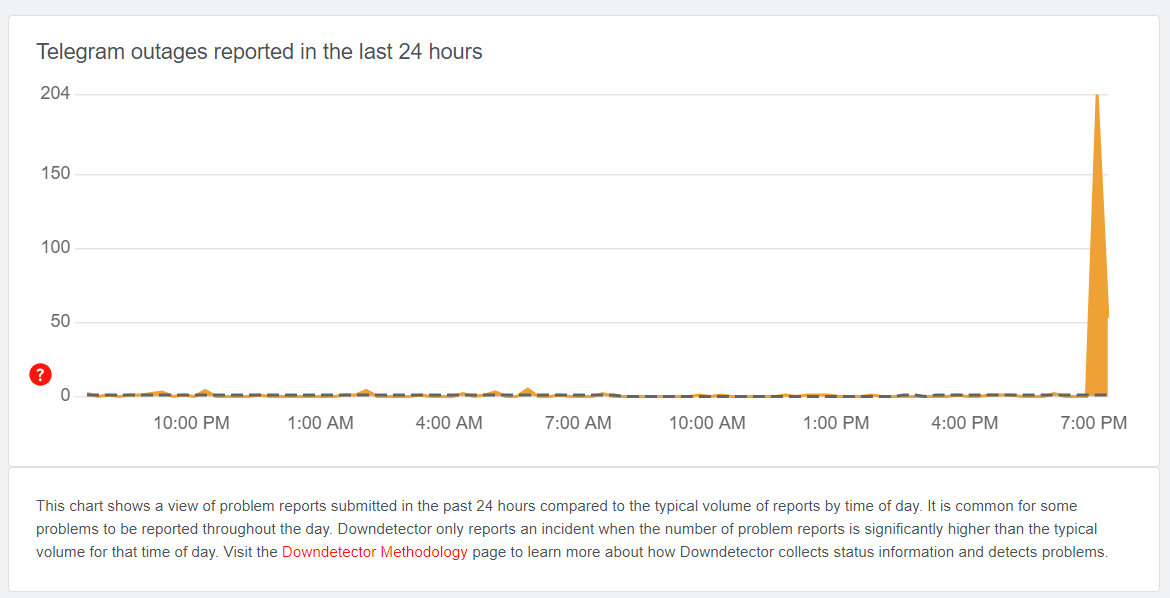
Task: Click the 204 y-axis value
Action: (55, 94)
